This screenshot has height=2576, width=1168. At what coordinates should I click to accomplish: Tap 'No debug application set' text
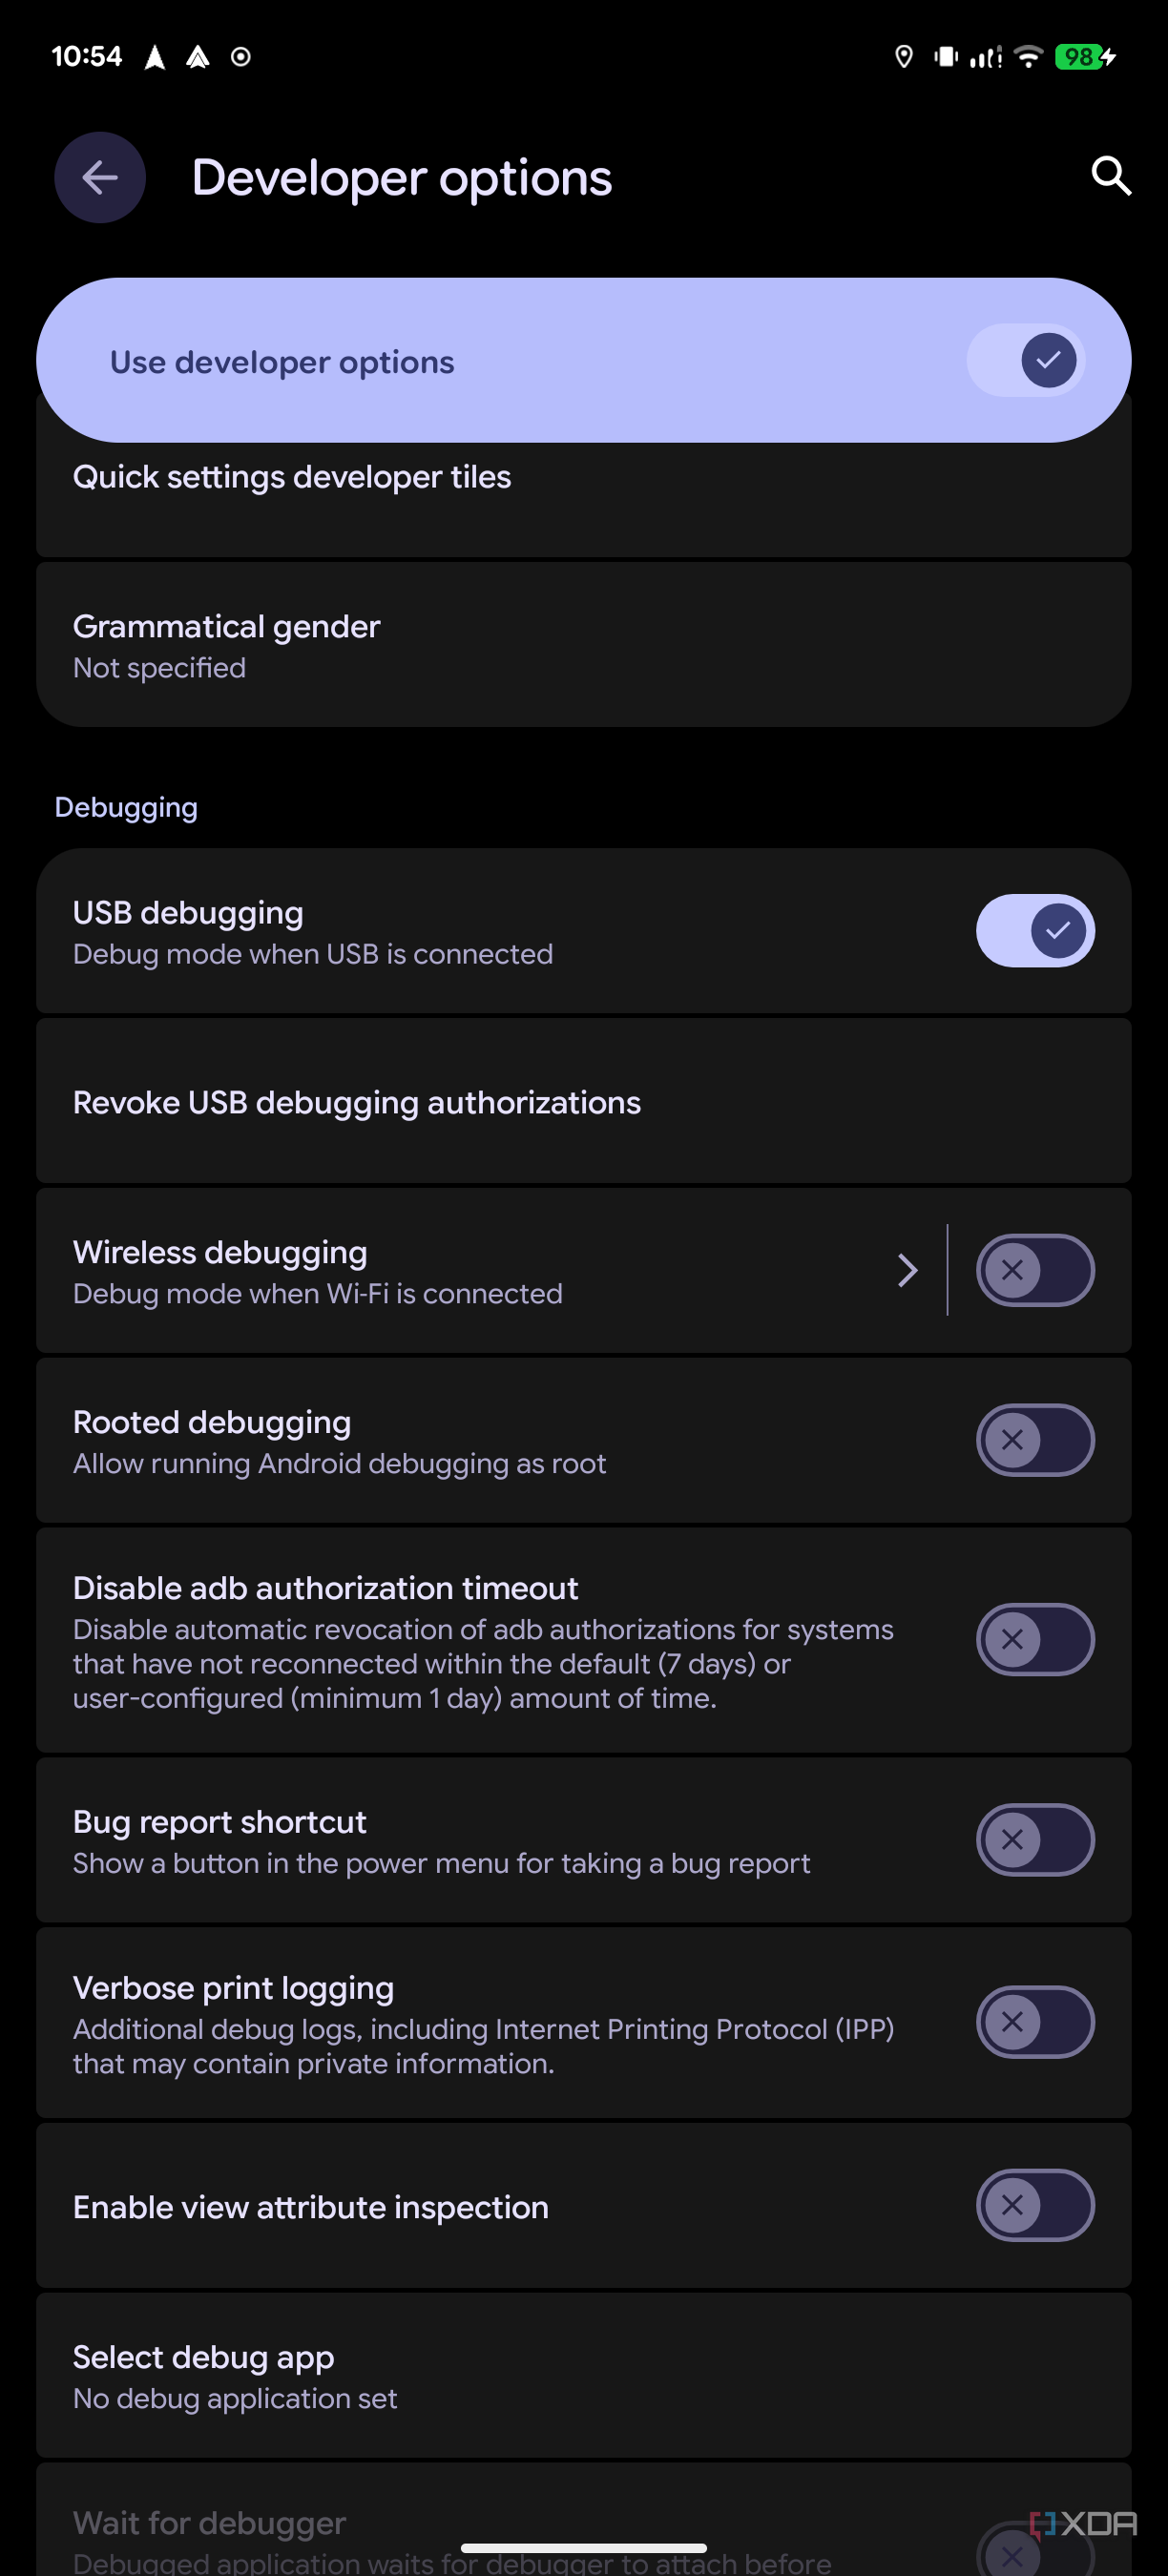point(235,2398)
